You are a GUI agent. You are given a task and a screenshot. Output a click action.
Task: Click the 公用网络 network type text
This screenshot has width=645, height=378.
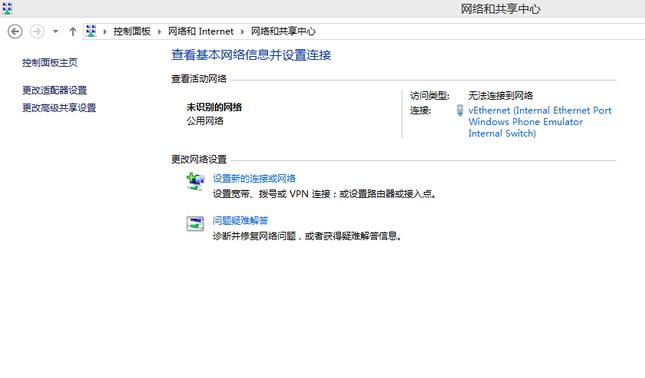click(x=205, y=121)
